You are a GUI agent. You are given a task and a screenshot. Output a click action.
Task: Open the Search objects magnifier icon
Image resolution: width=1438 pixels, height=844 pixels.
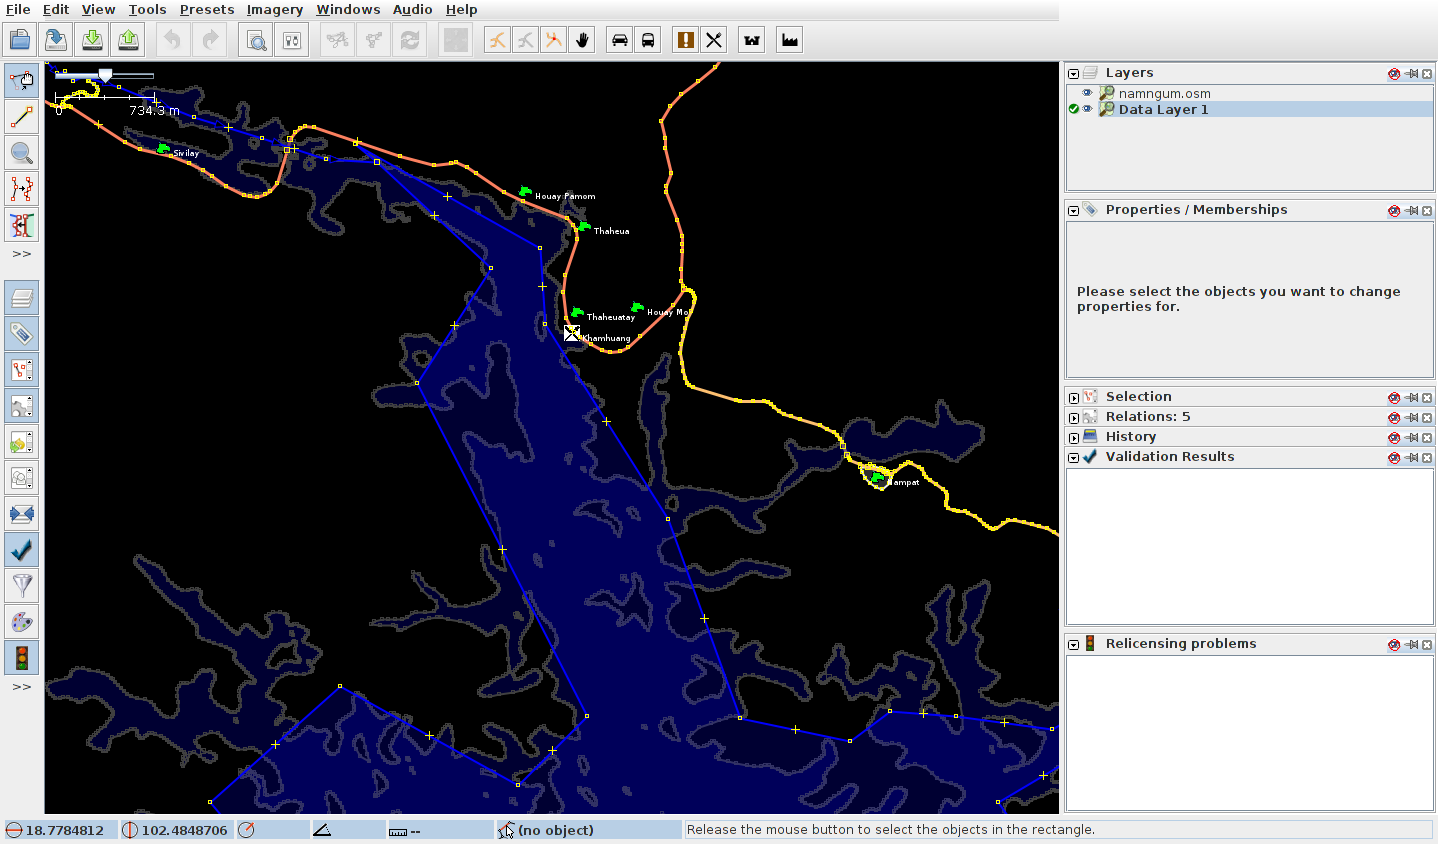tap(256, 40)
